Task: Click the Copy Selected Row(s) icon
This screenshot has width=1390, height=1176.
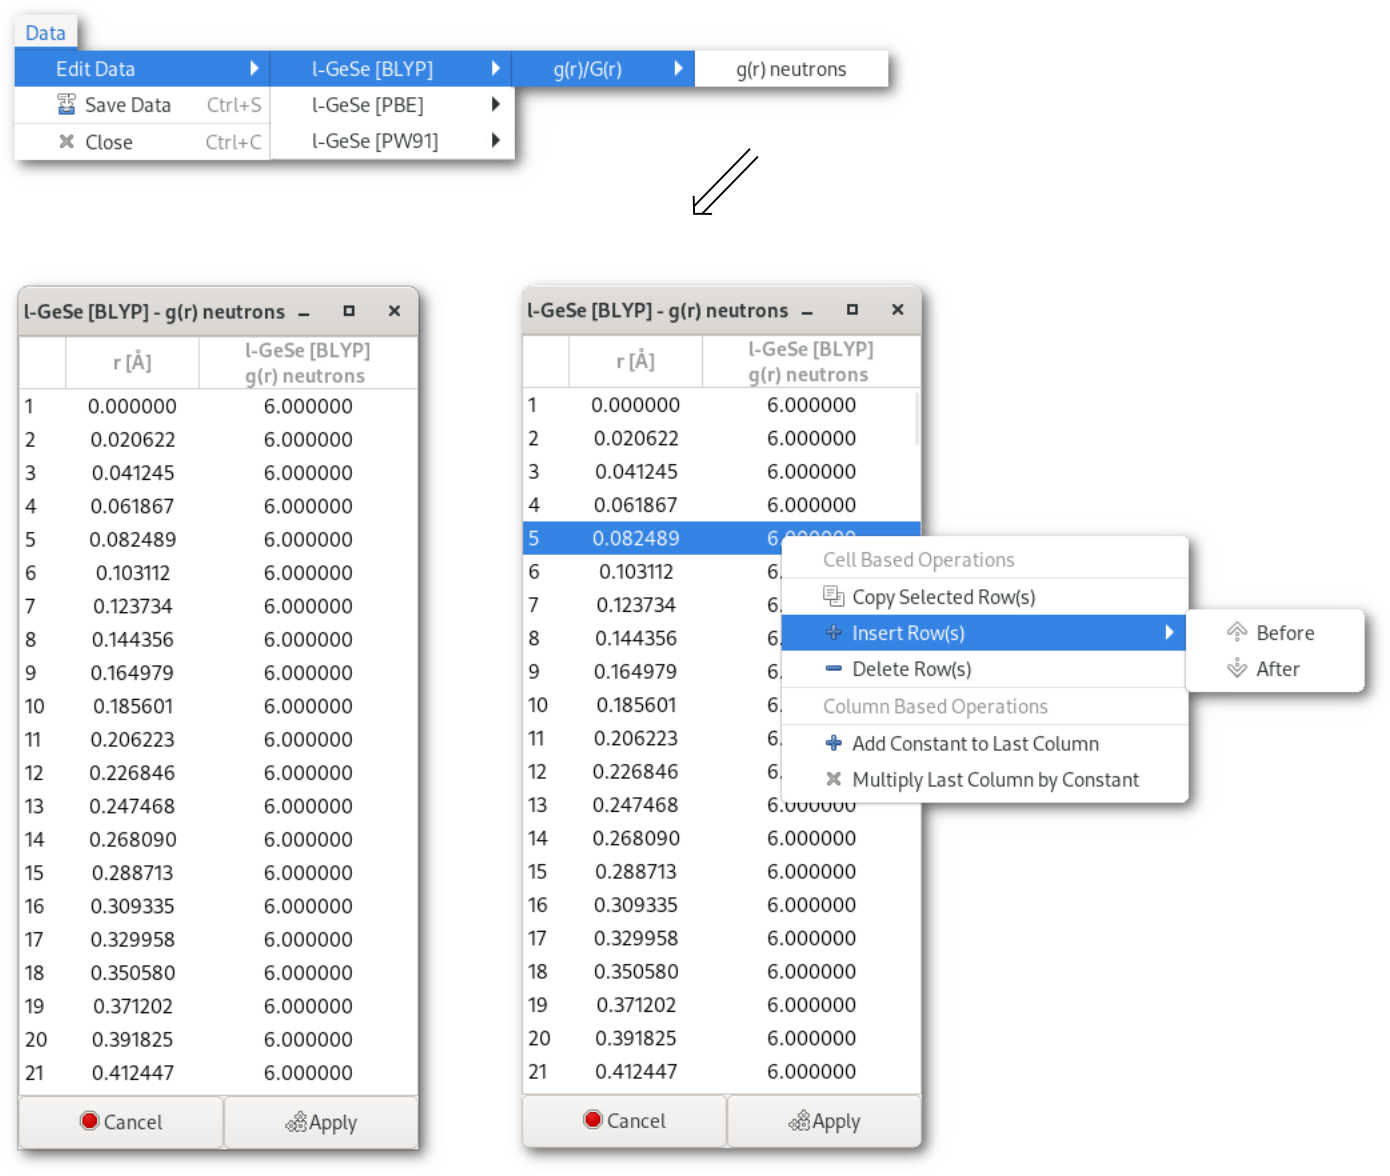Action: click(833, 597)
